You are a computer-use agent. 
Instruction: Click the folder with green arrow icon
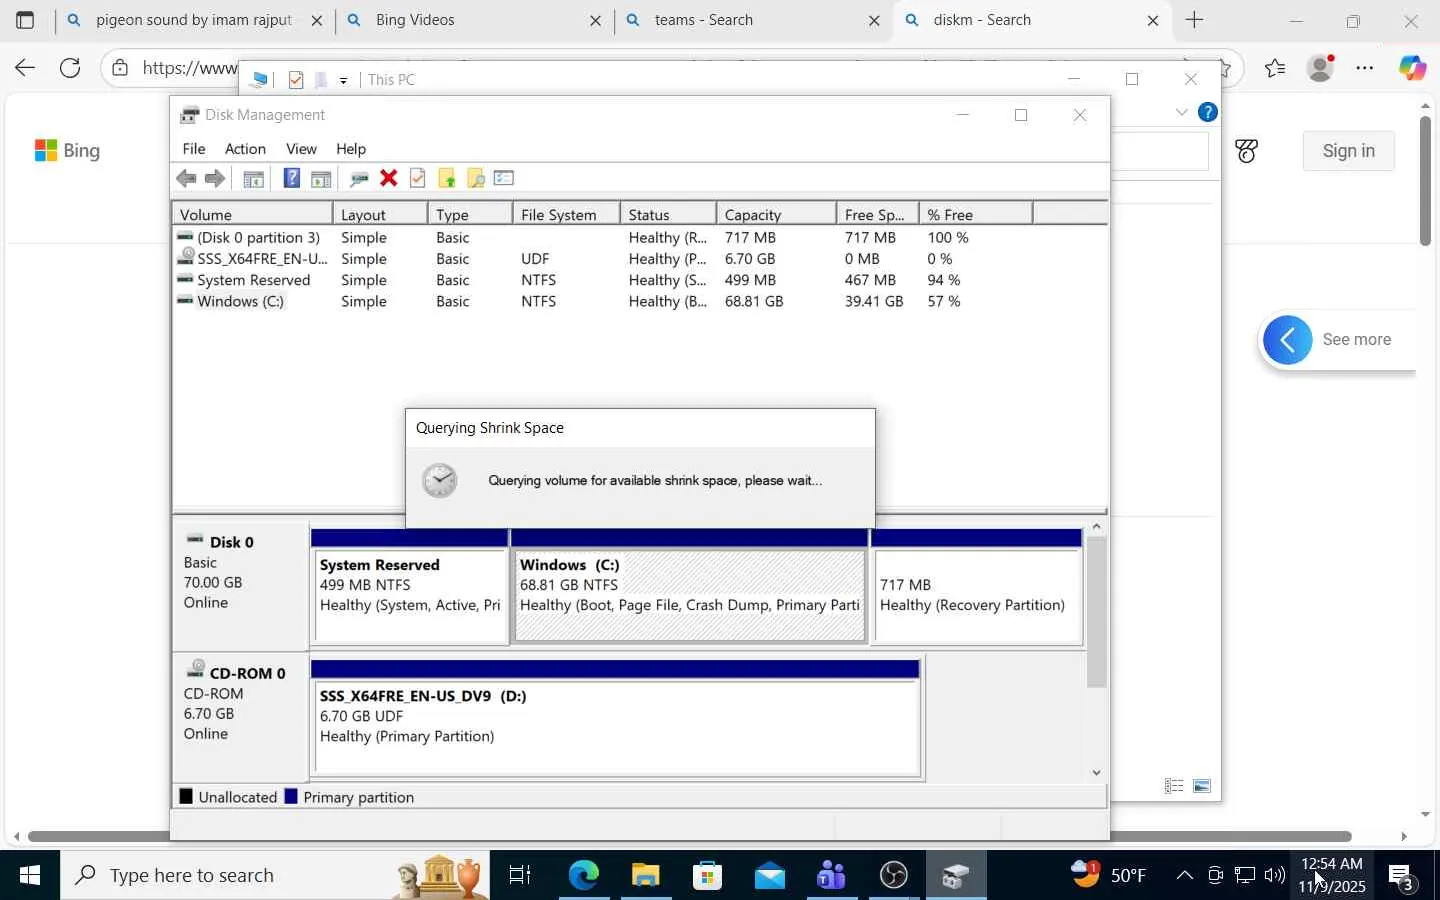[447, 178]
